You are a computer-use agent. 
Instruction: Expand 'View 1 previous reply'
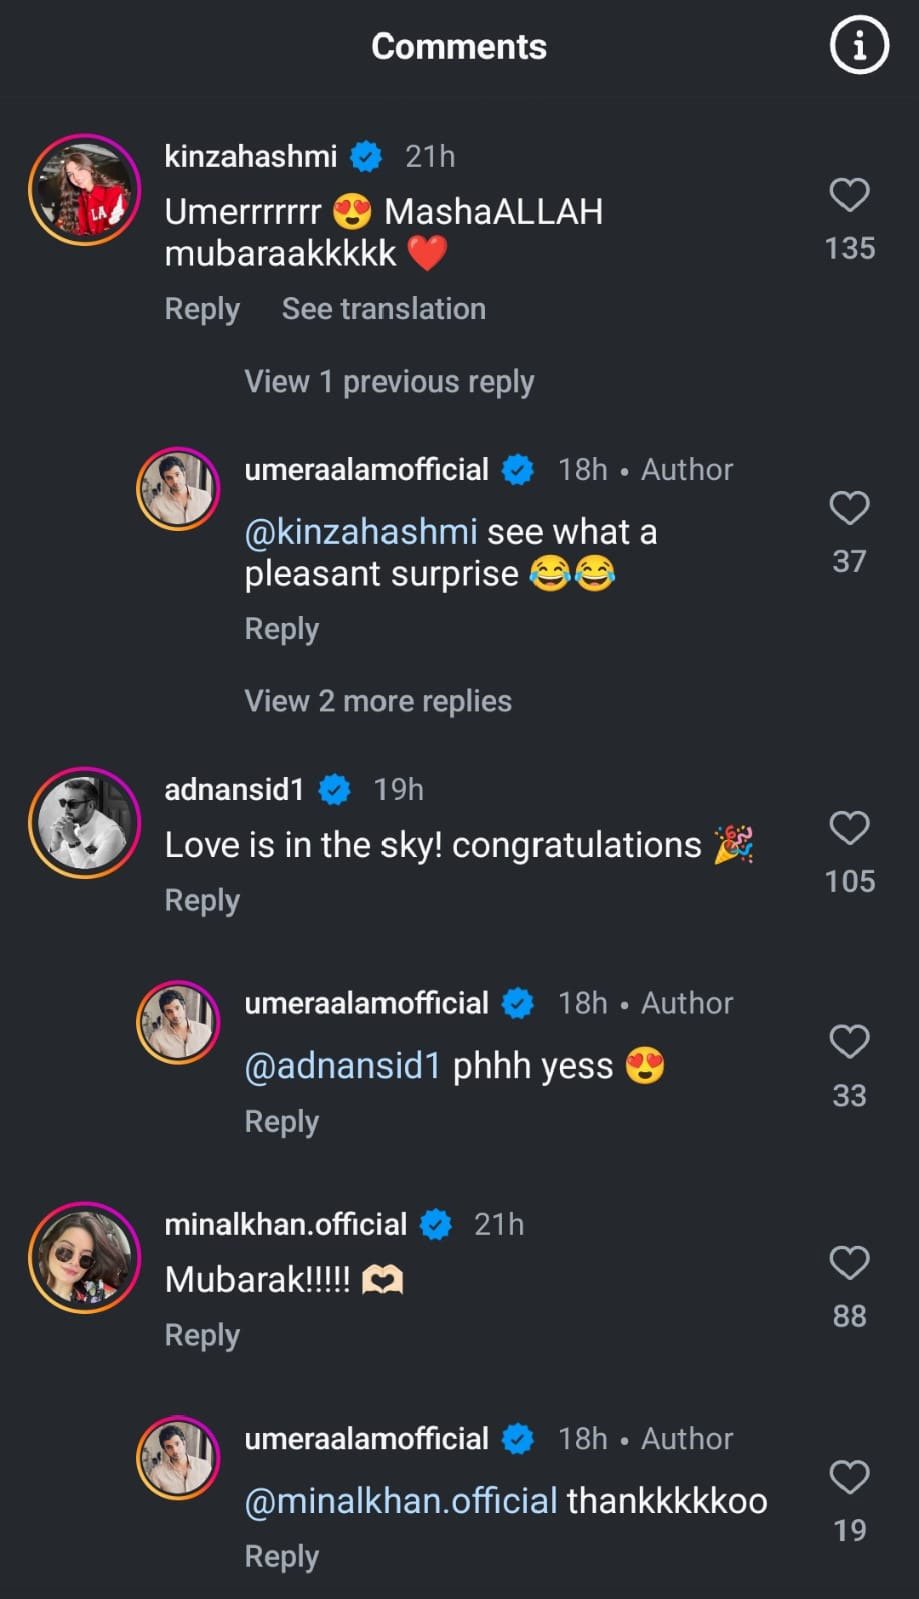tap(389, 382)
